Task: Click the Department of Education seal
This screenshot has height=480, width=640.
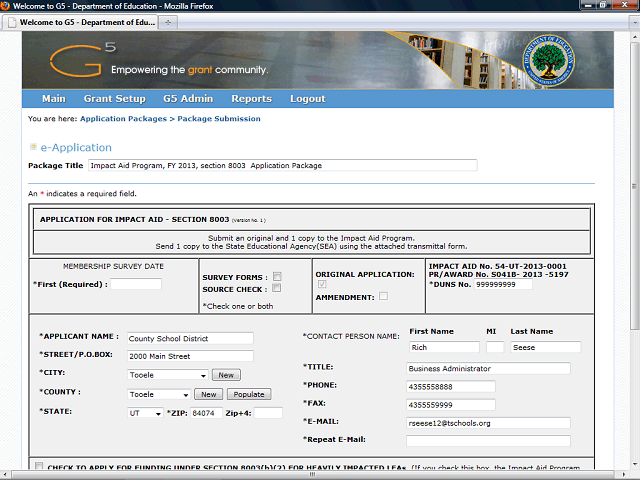Action: (x=547, y=61)
